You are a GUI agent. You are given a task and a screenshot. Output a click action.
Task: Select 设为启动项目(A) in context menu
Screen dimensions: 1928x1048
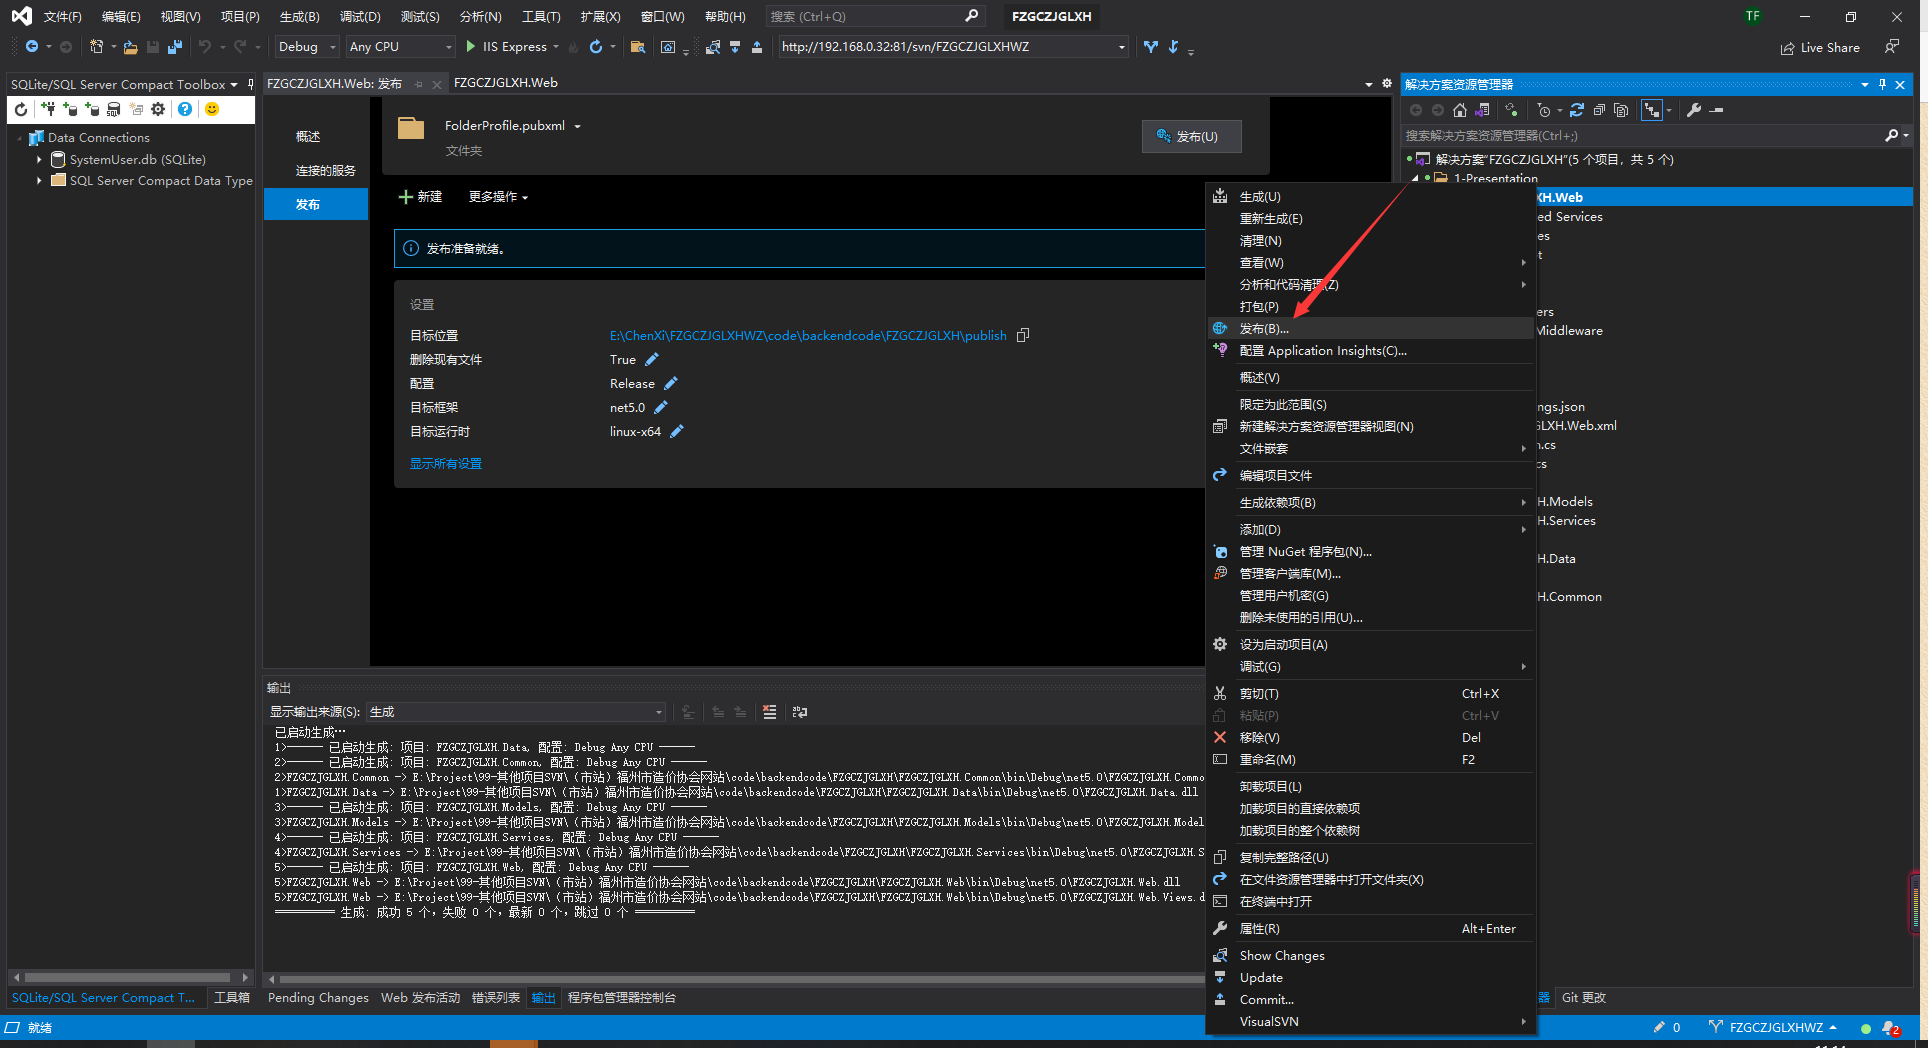click(1371, 645)
